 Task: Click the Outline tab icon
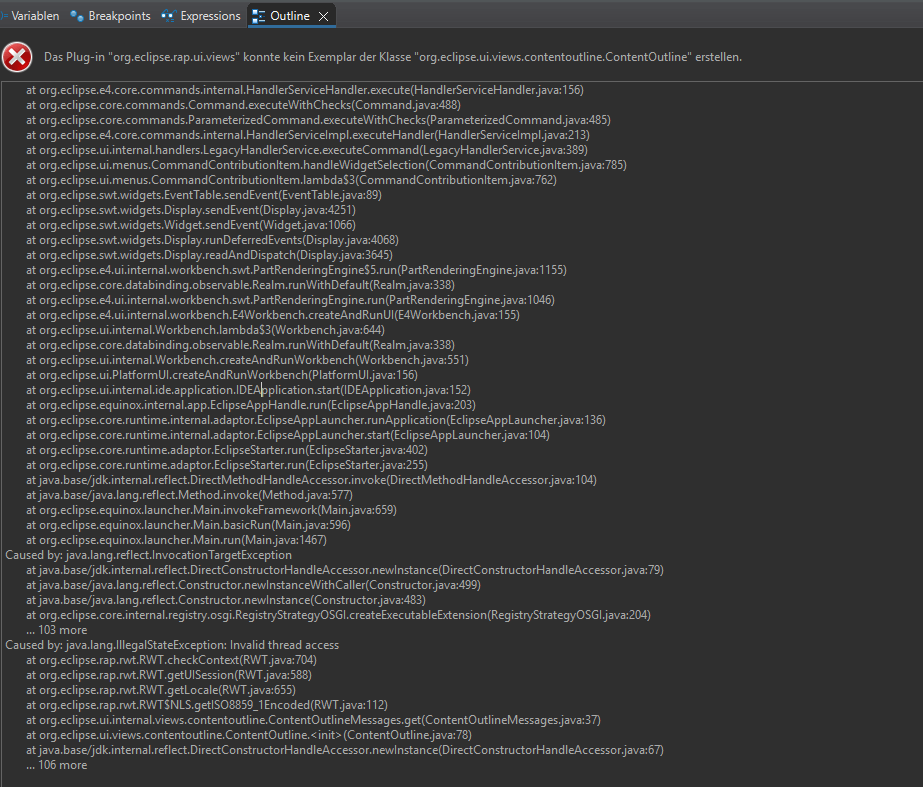click(x=258, y=16)
